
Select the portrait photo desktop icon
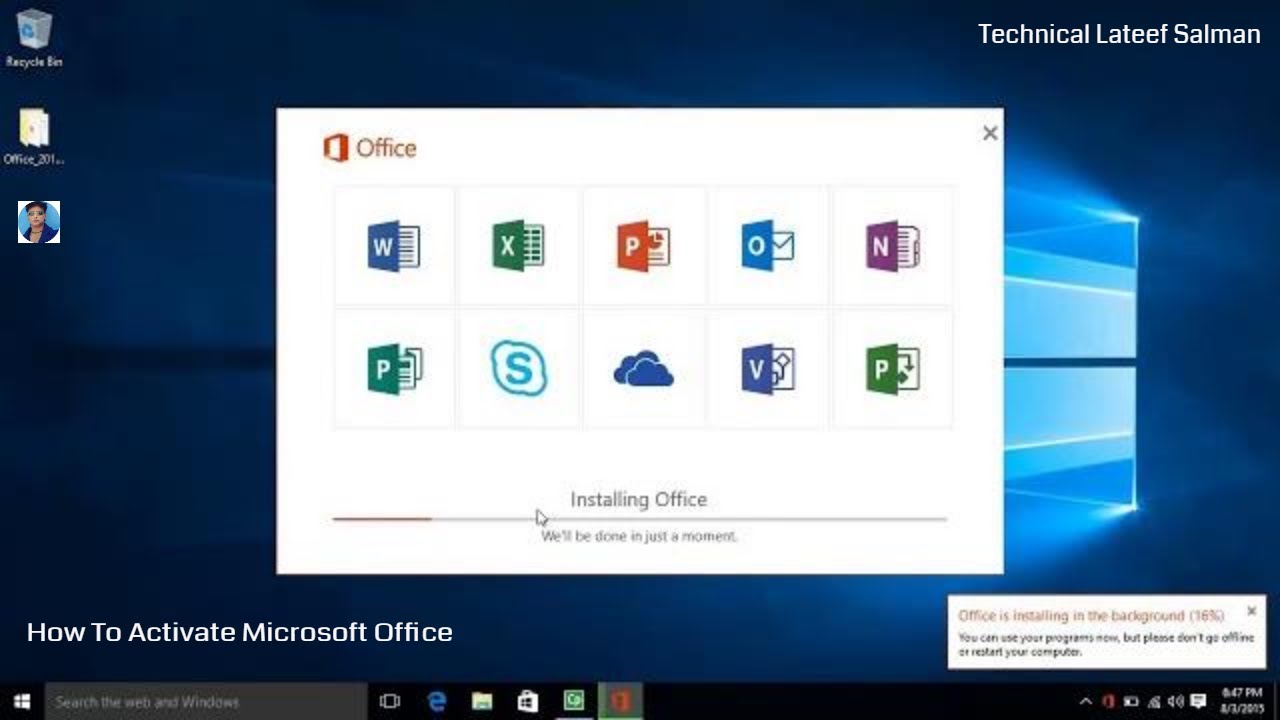[39, 222]
